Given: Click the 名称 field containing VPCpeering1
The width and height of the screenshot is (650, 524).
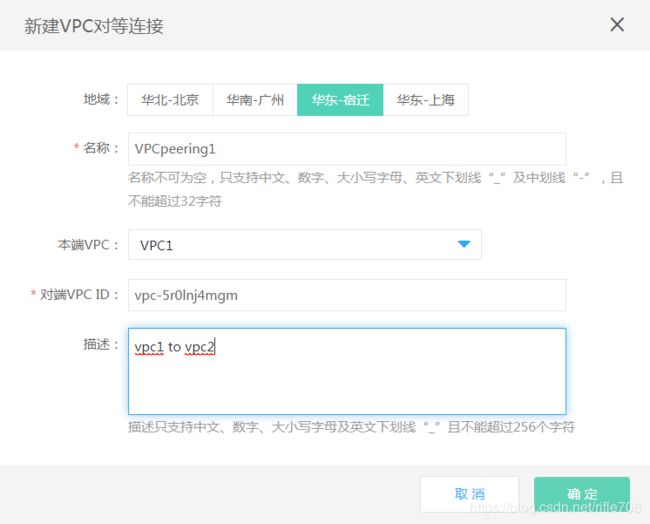Looking at the screenshot, I should (347, 149).
